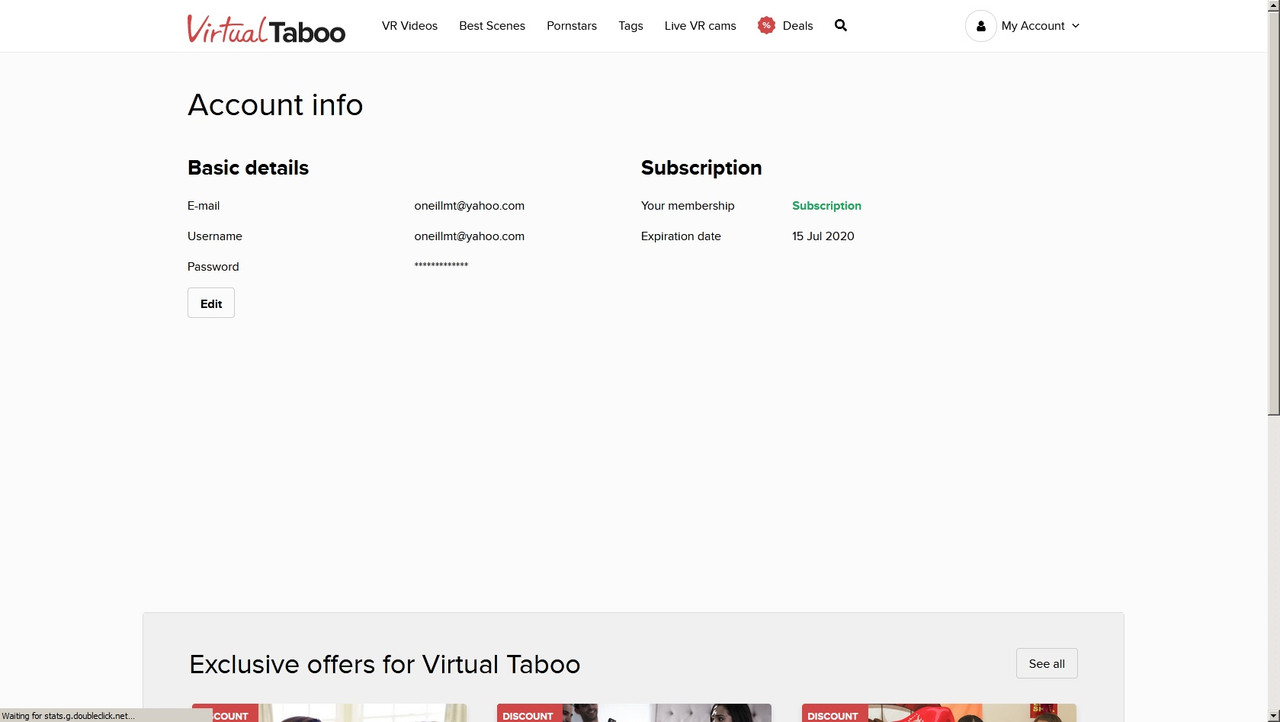Open the VR Videos menu item
1280x722 pixels.
(410, 26)
